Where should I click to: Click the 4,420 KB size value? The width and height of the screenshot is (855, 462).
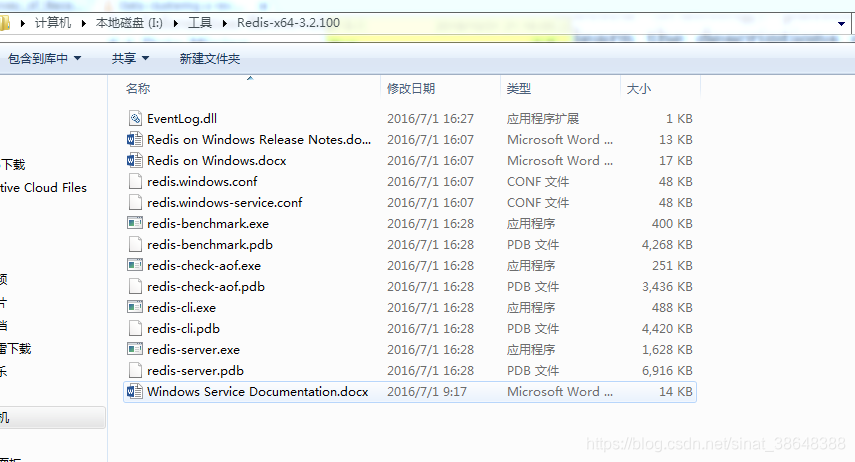pos(667,328)
